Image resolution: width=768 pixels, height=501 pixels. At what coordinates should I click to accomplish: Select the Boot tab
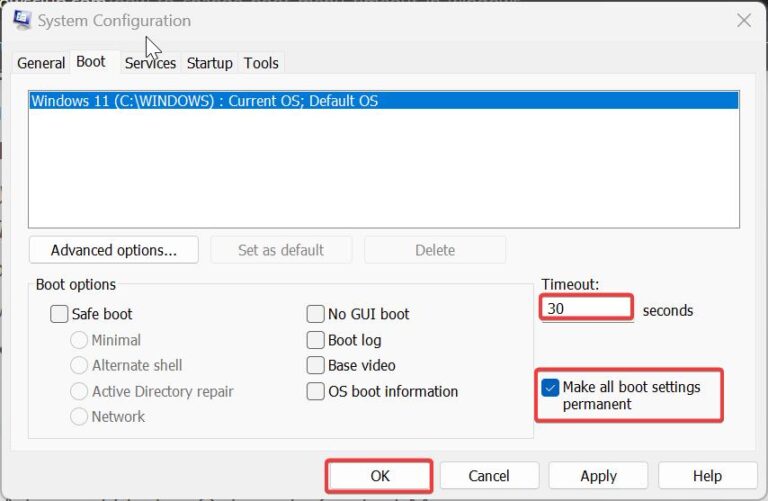91,62
